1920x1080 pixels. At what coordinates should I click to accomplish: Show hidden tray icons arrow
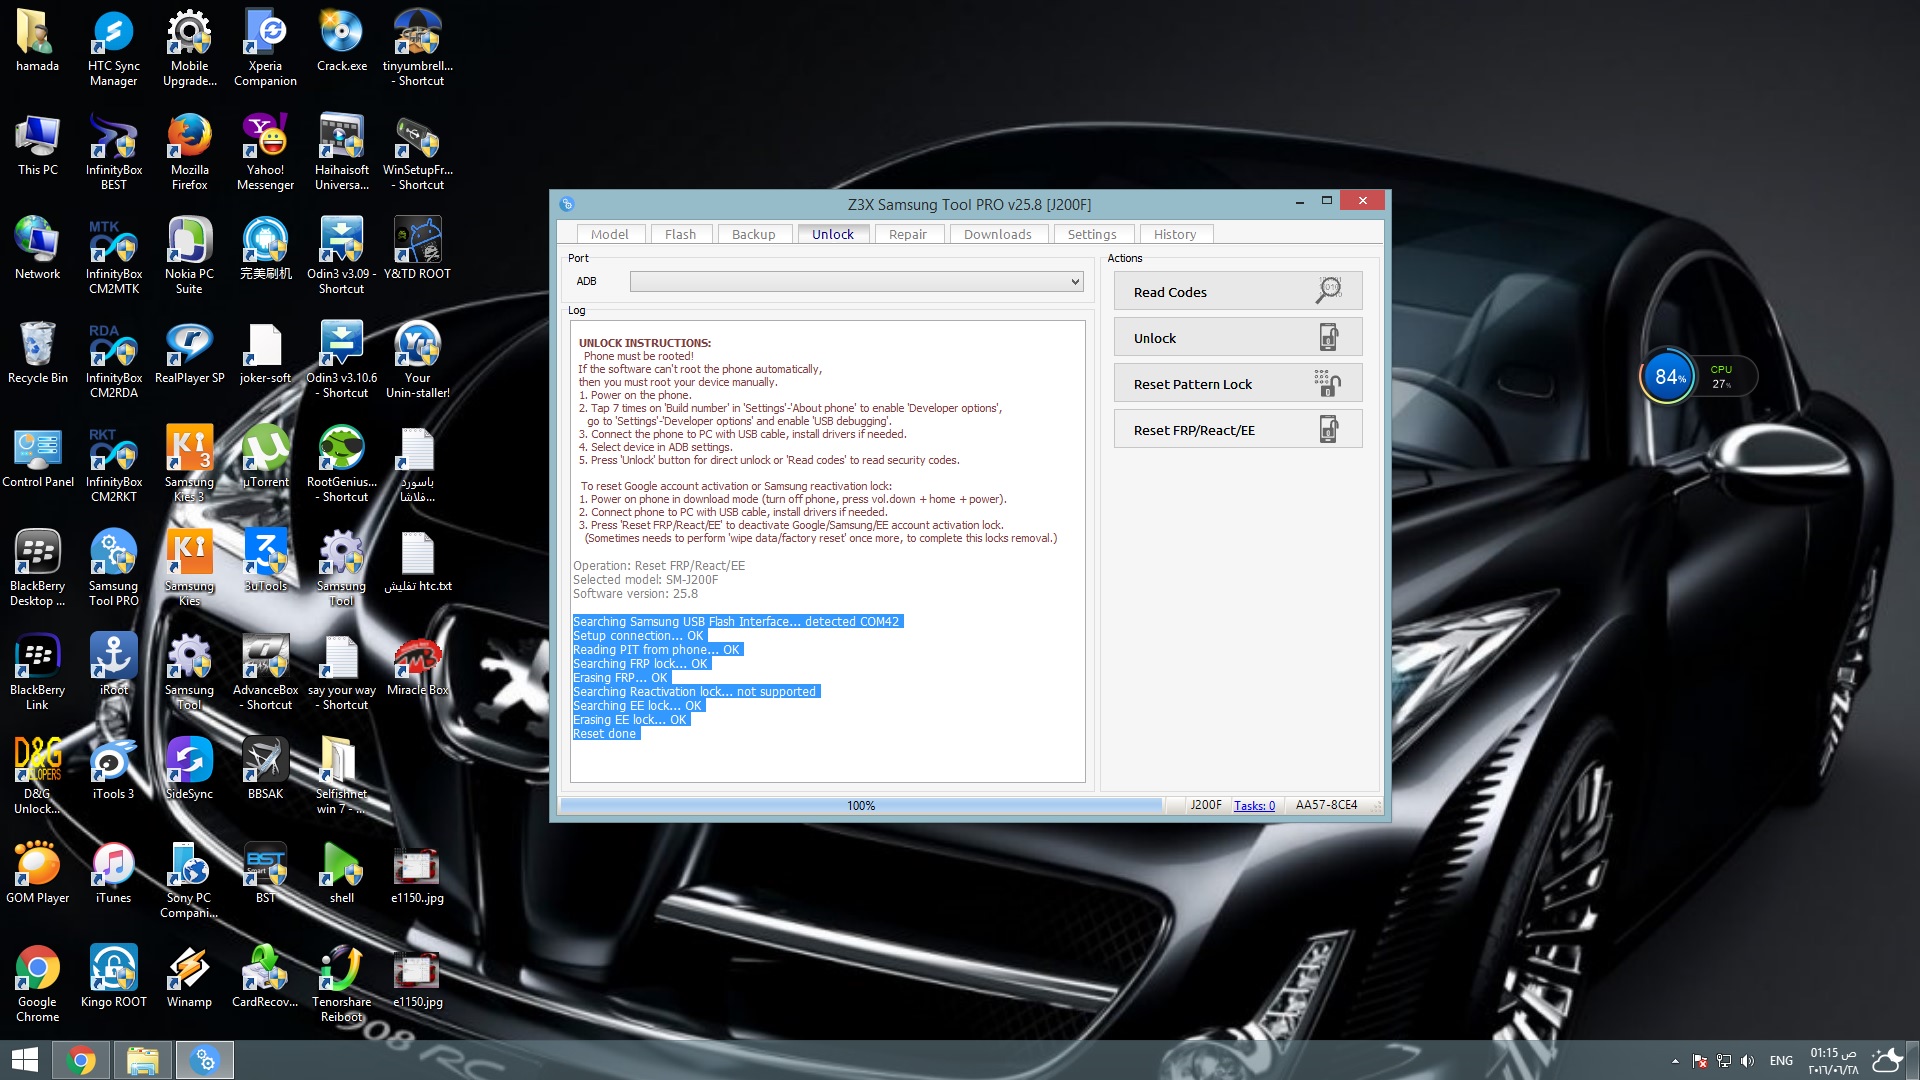point(1675,1061)
